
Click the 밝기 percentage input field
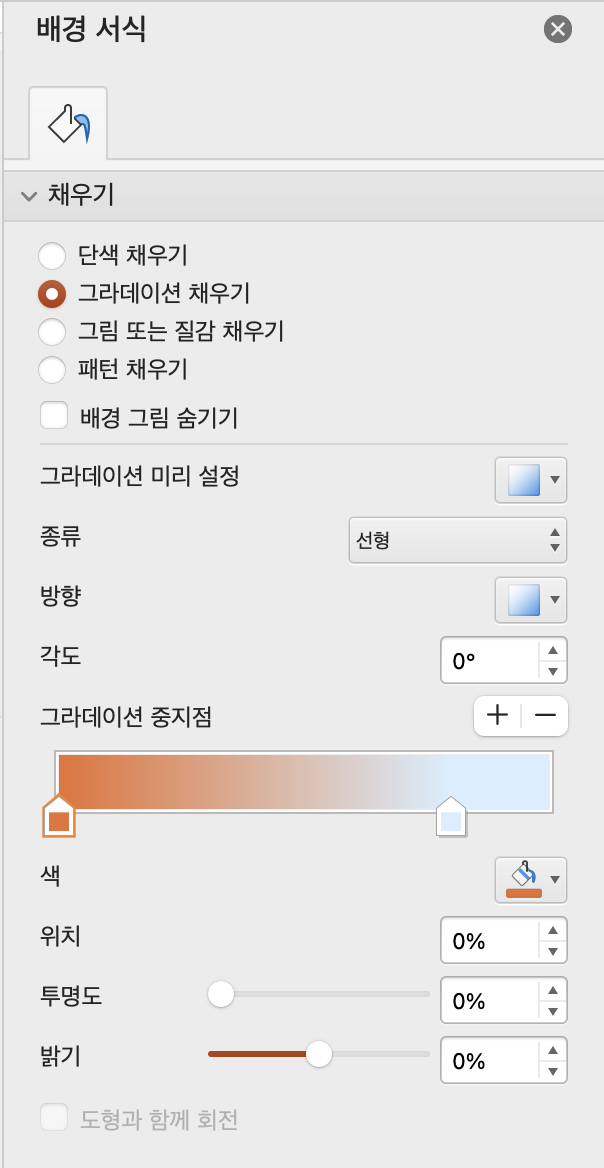coord(489,1060)
